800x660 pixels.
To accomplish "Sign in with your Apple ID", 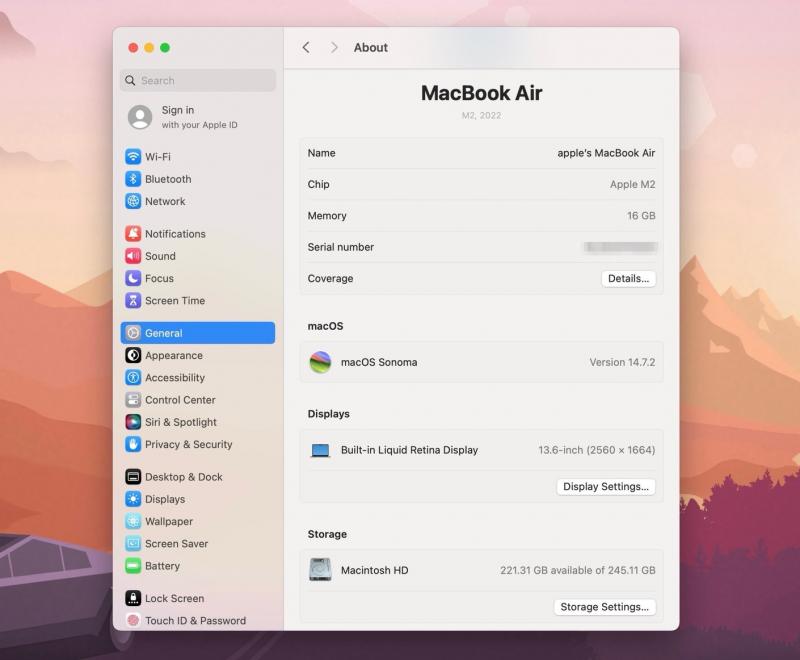I will click(x=199, y=117).
